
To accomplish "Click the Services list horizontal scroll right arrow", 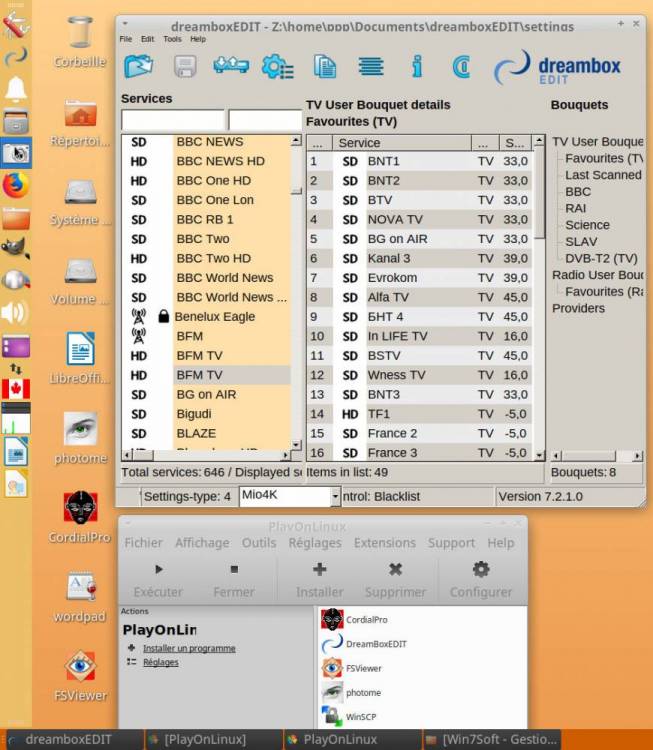I will pyautogui.click(x=286, y=455).
